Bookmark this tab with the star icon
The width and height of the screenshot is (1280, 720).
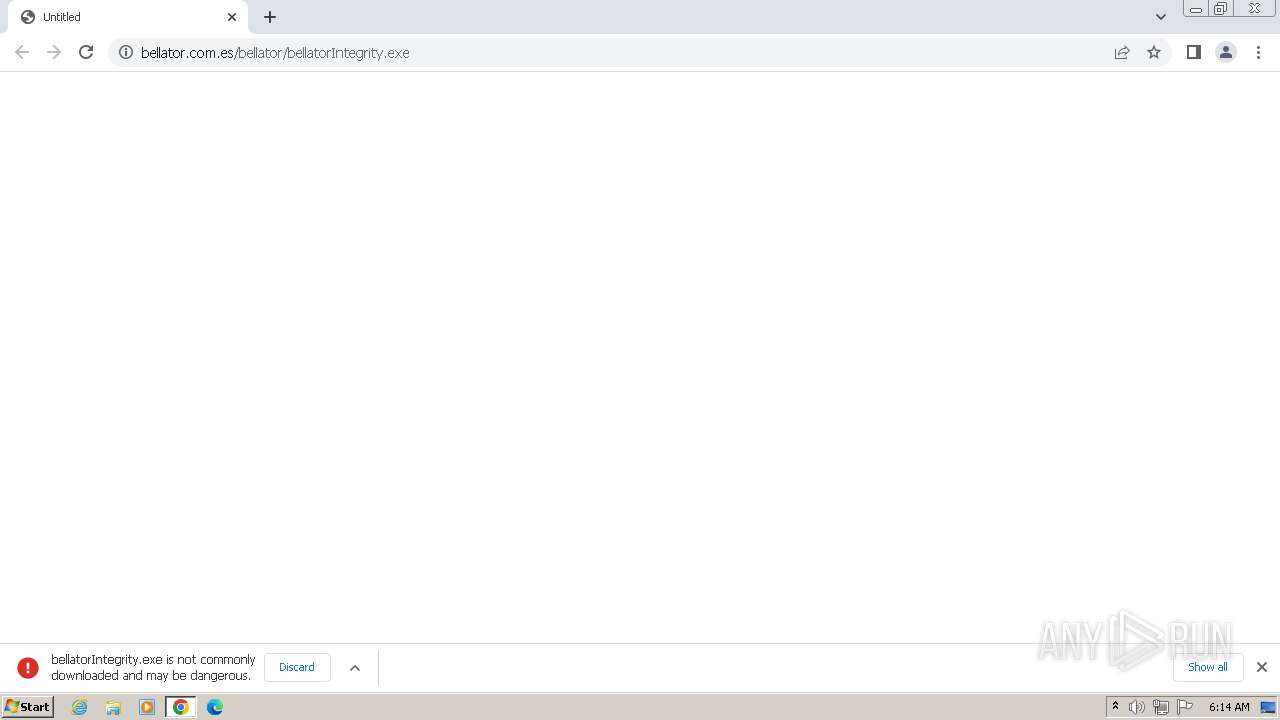pos(1154,52)
